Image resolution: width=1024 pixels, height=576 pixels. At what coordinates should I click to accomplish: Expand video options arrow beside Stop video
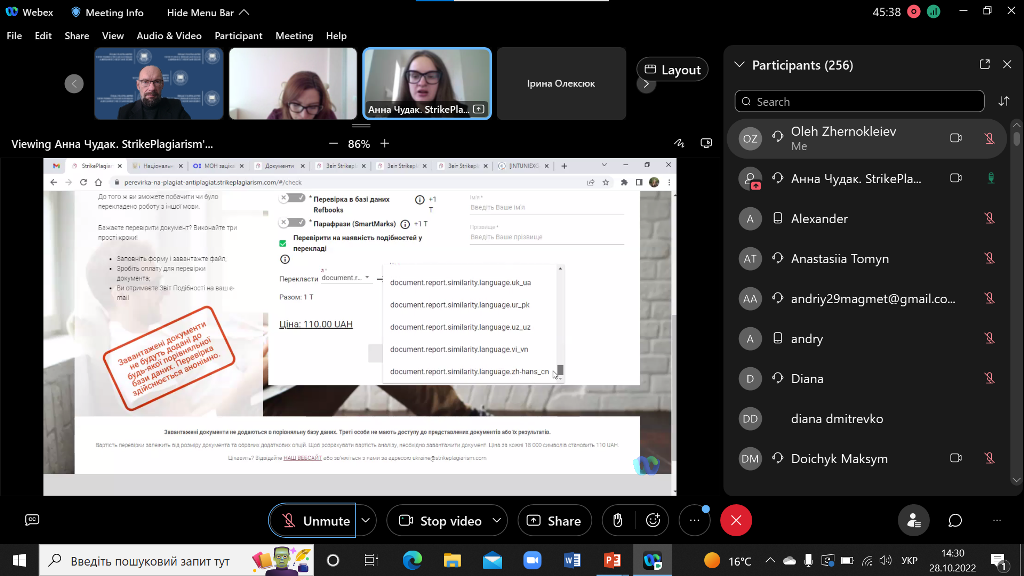pyautogui.click(x=497, y=520)
